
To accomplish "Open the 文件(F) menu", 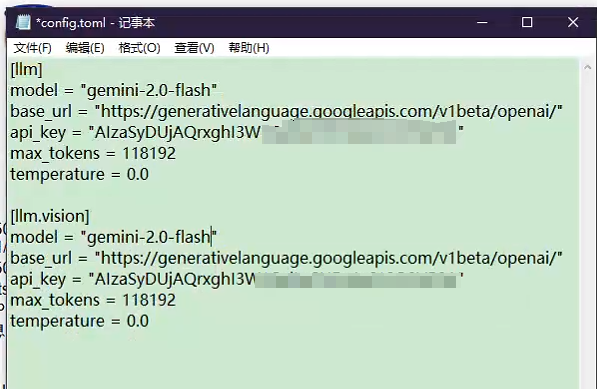I will pos(32,48).
